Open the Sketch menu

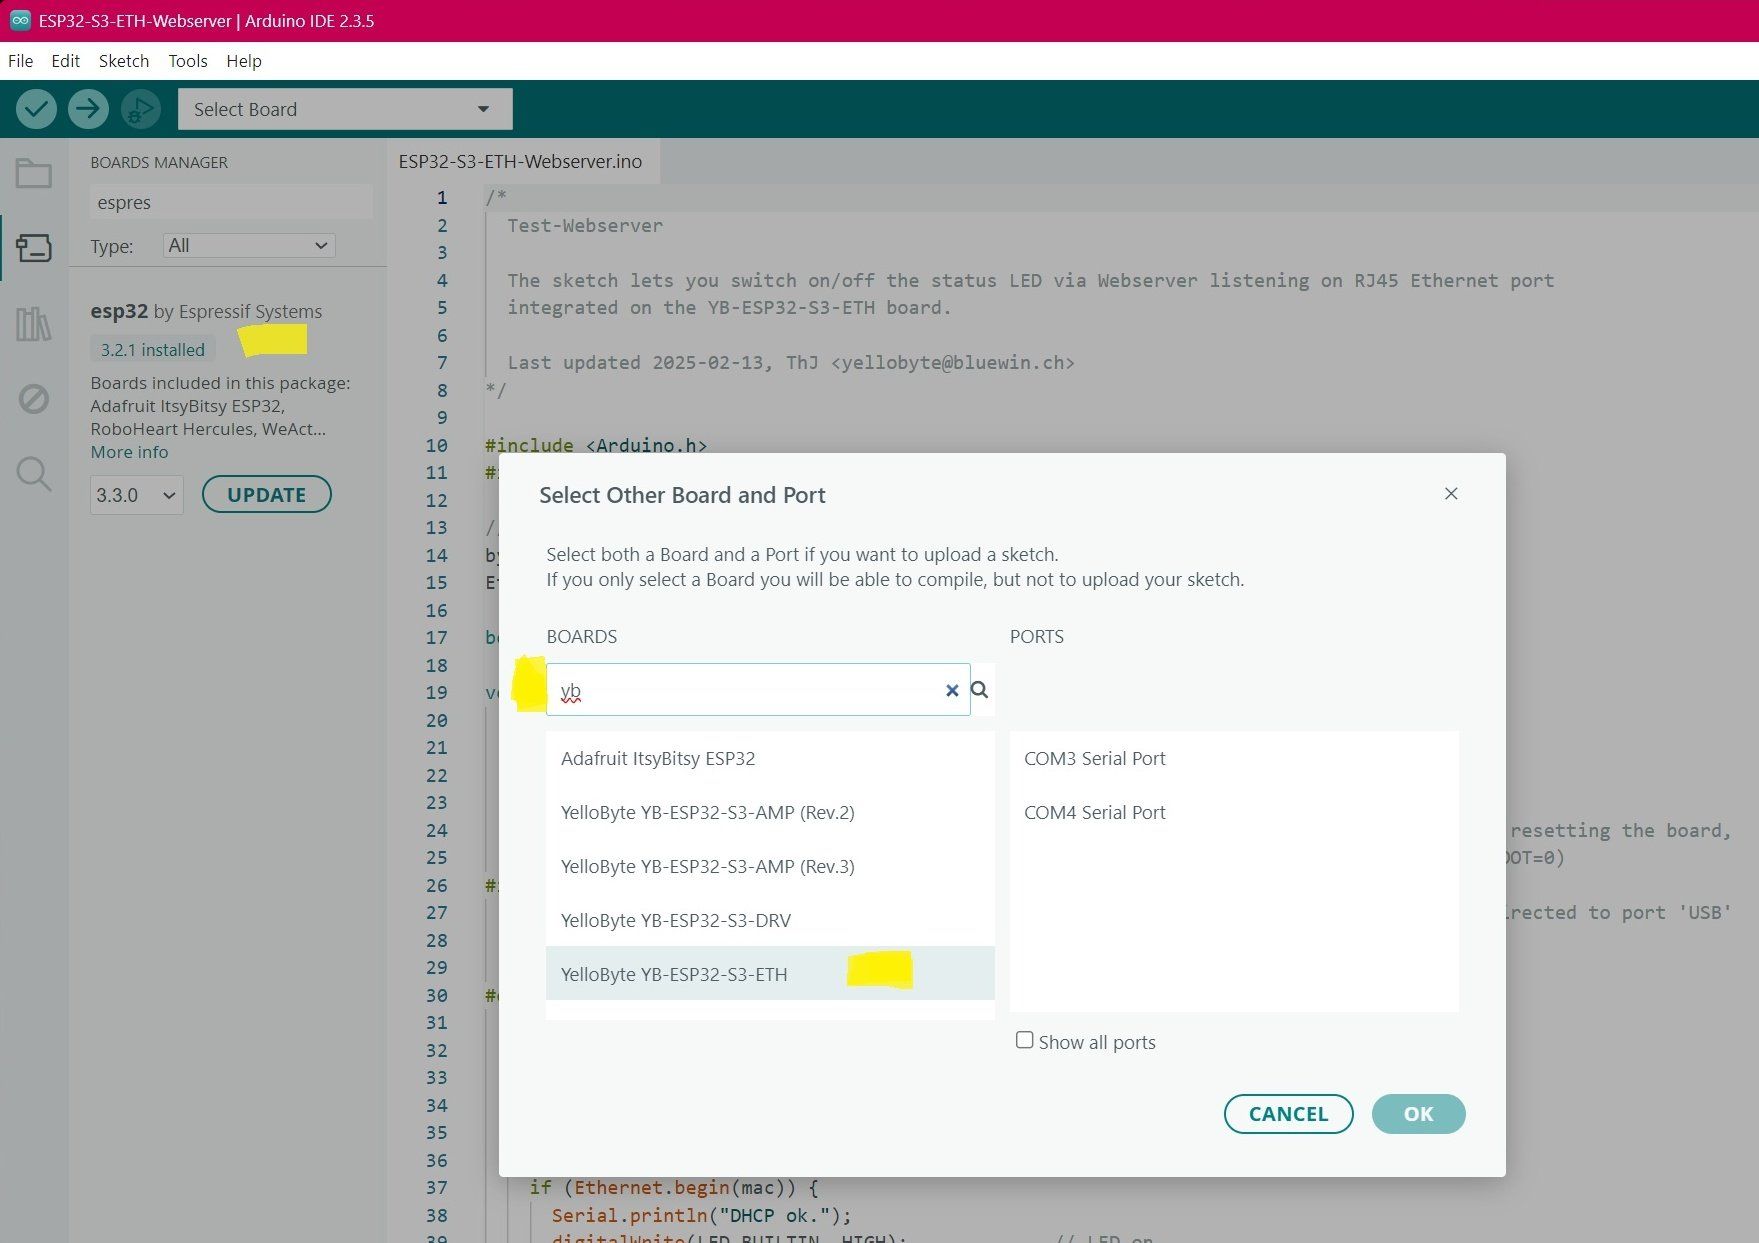124,61
